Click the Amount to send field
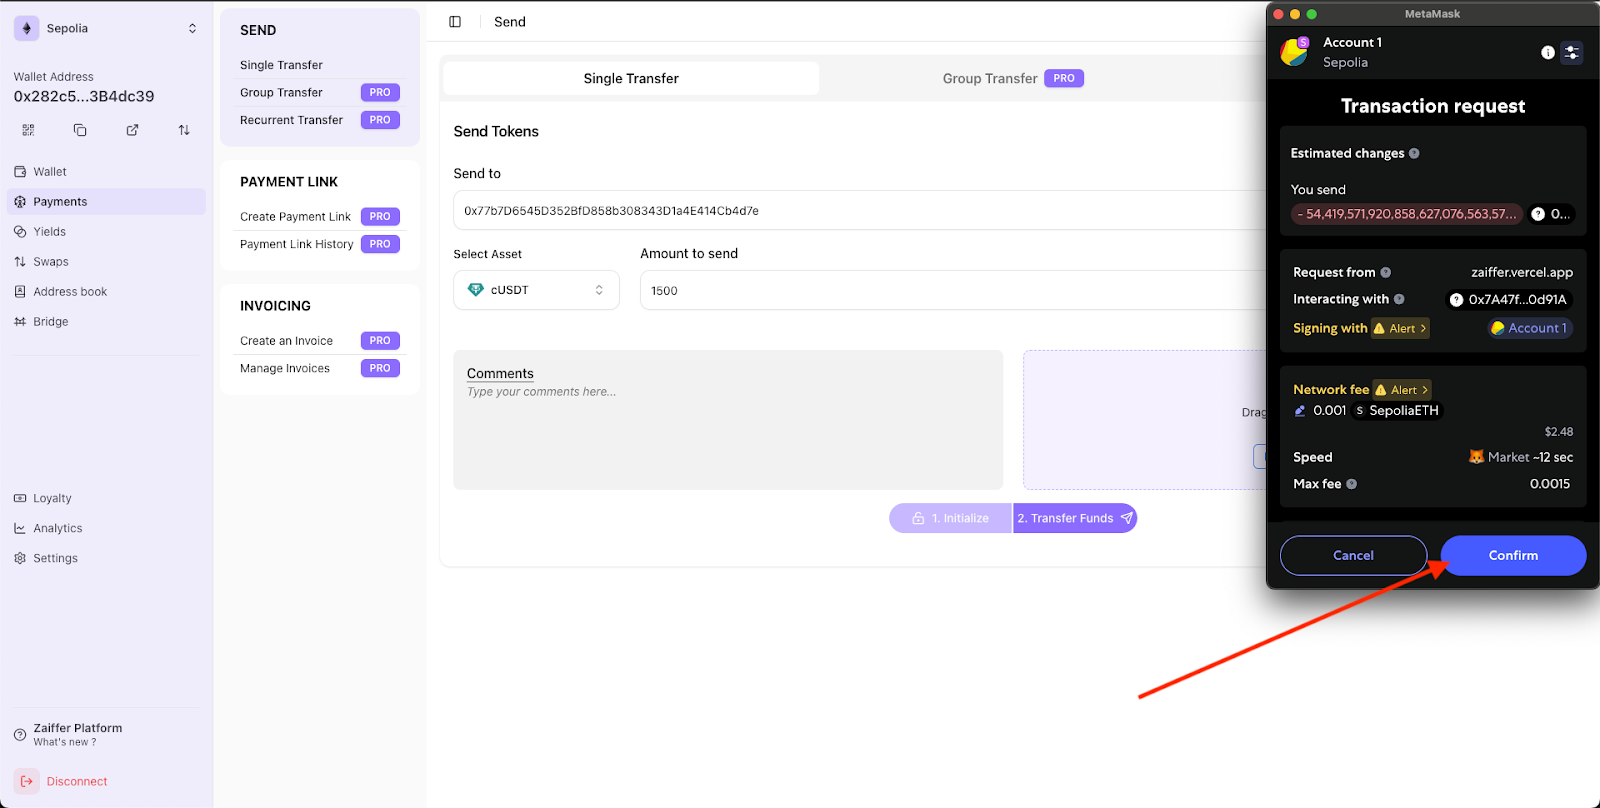Screen dimensions: 1600x808 [x=953, y=290]
